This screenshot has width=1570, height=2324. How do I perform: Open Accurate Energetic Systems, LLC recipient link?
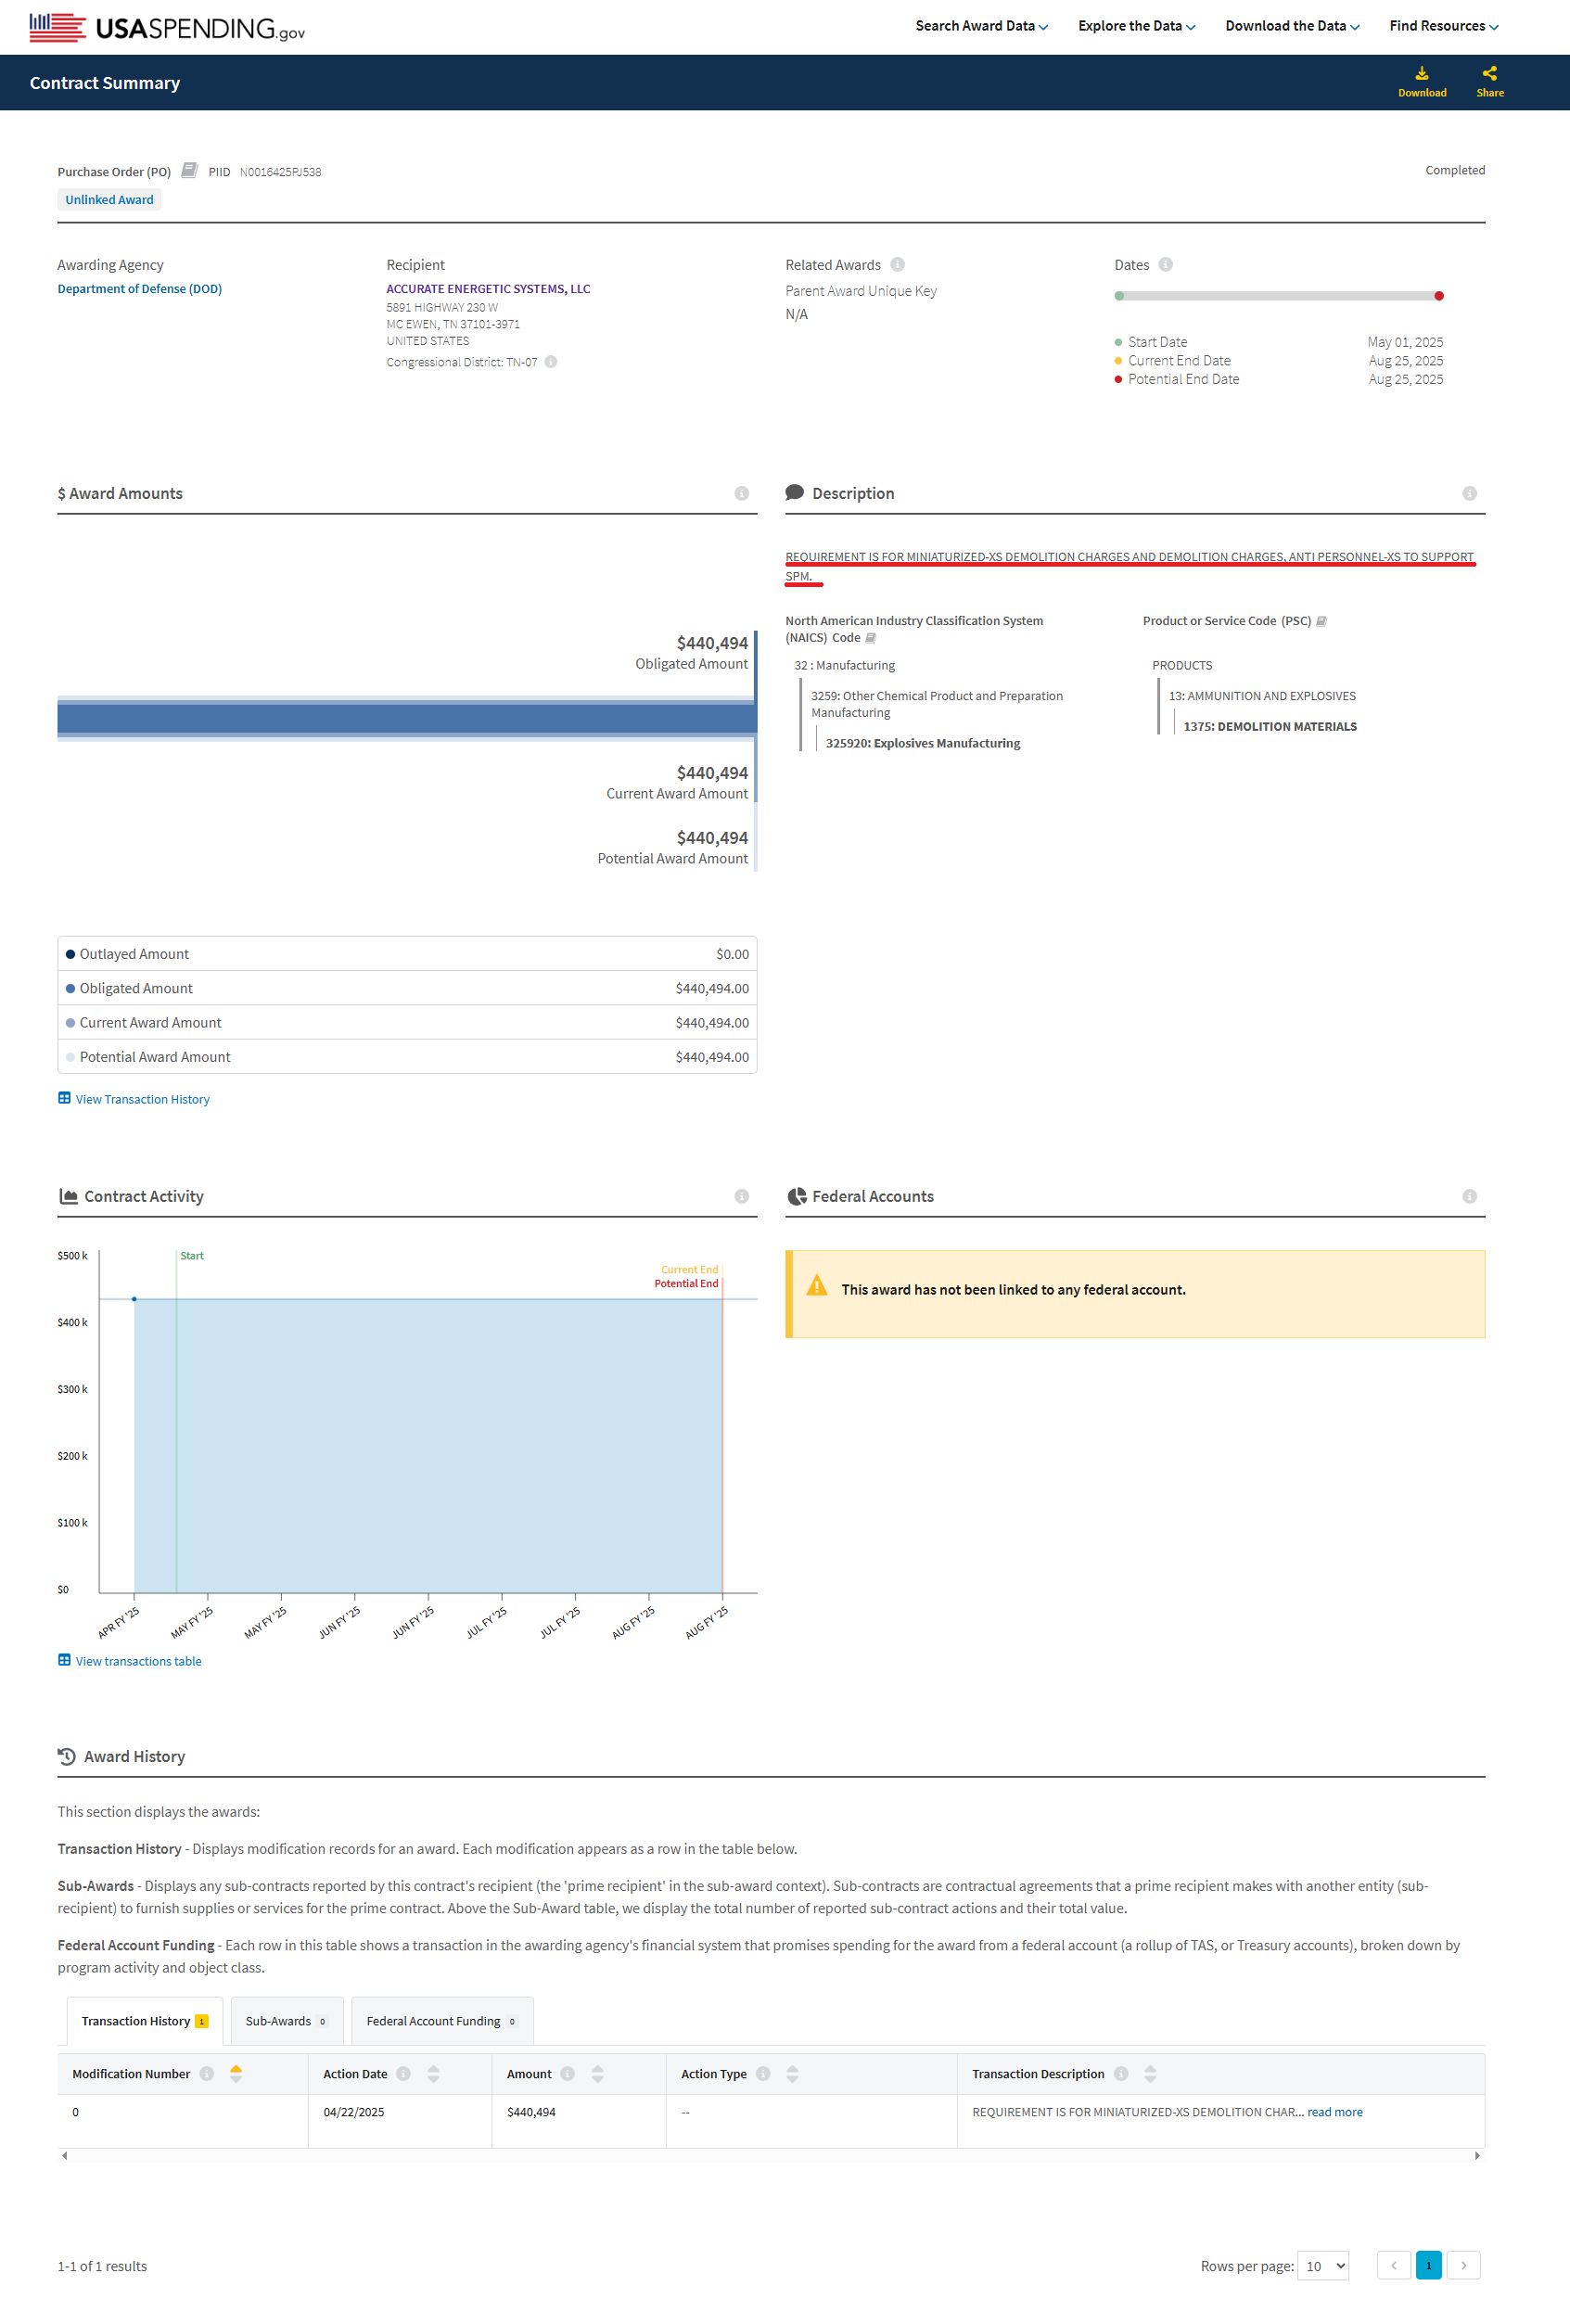coord(488,288)
